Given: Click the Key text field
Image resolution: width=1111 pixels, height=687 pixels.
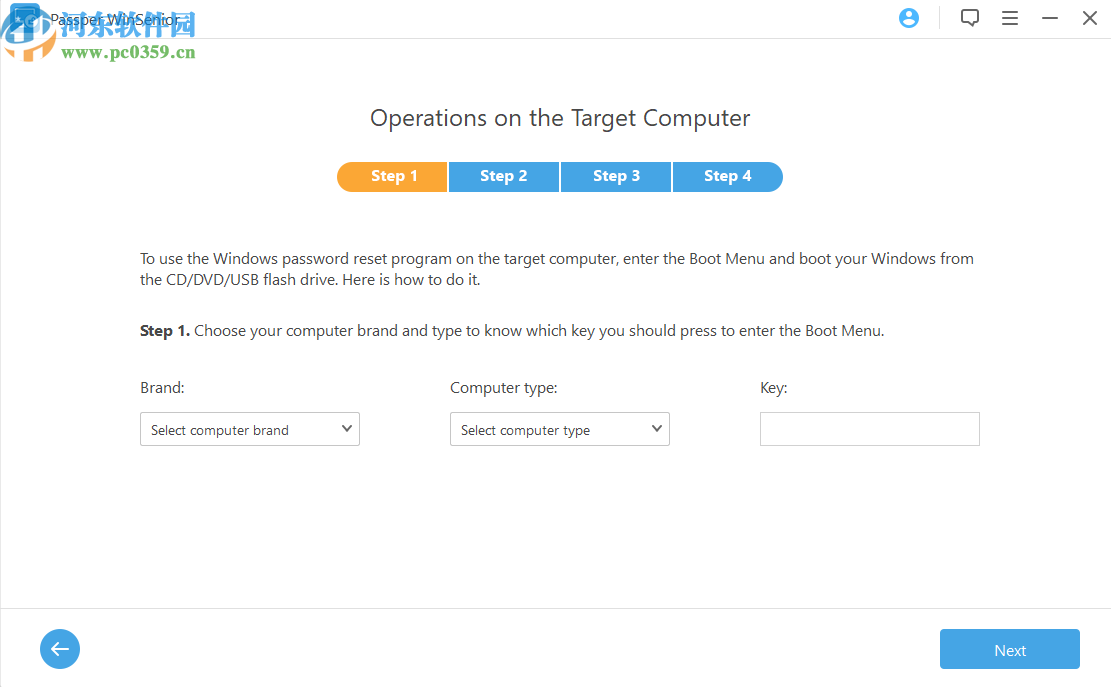Looking at the screenshot, I should pos(869,429).
